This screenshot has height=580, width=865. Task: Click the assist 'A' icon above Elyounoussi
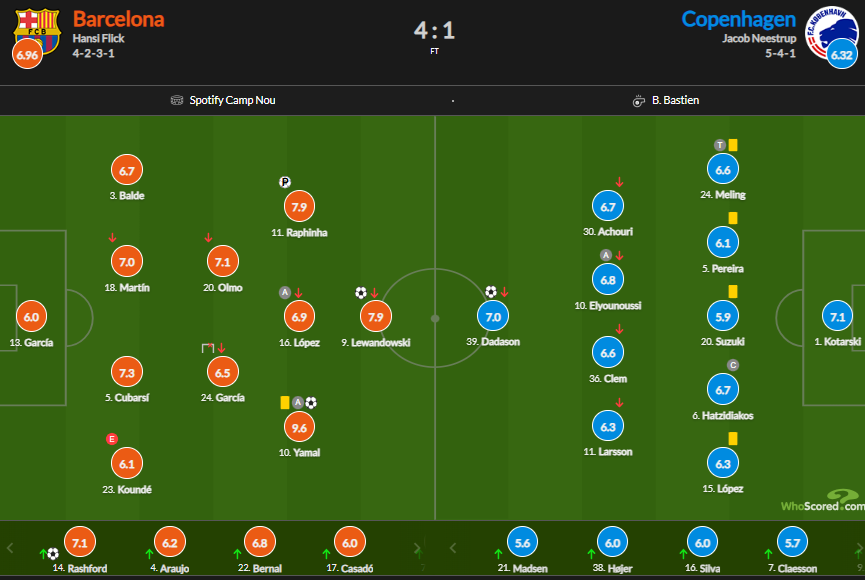605,255
